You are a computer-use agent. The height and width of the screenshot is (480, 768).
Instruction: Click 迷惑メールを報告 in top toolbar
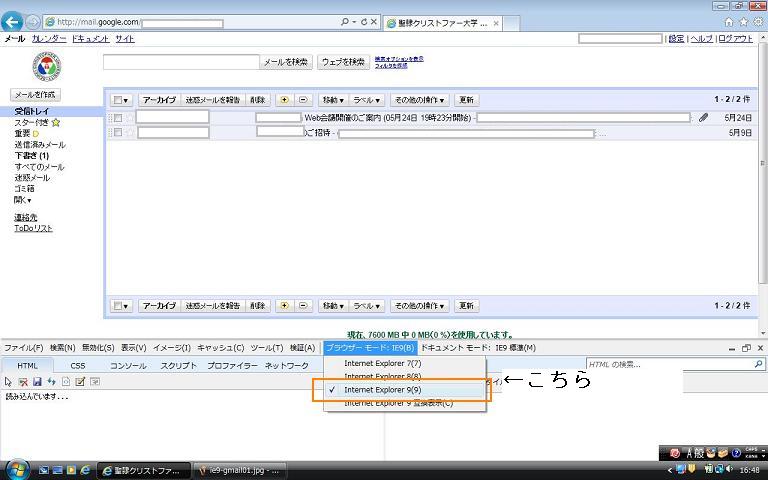[213, 100]
